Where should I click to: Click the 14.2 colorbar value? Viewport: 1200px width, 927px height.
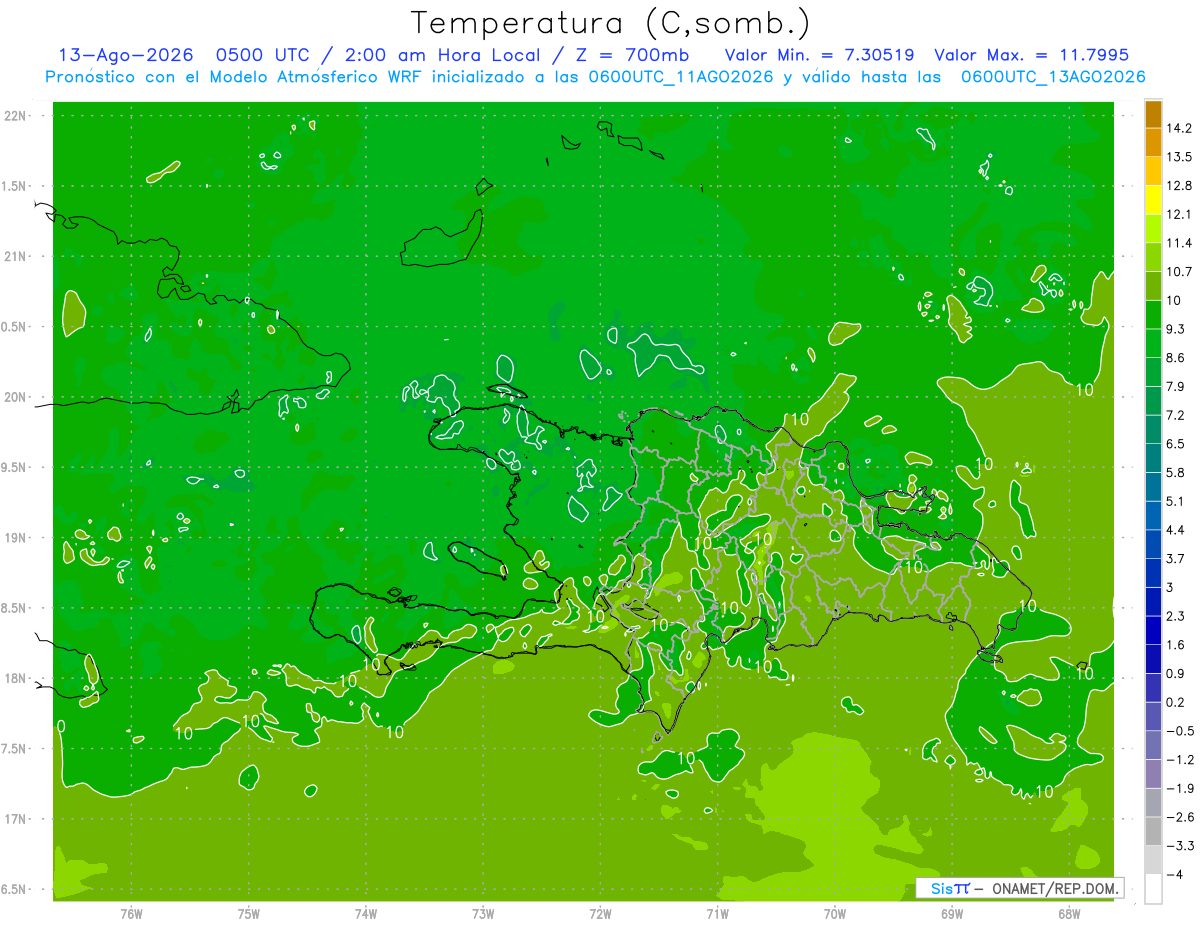[x=1180, y=128]
